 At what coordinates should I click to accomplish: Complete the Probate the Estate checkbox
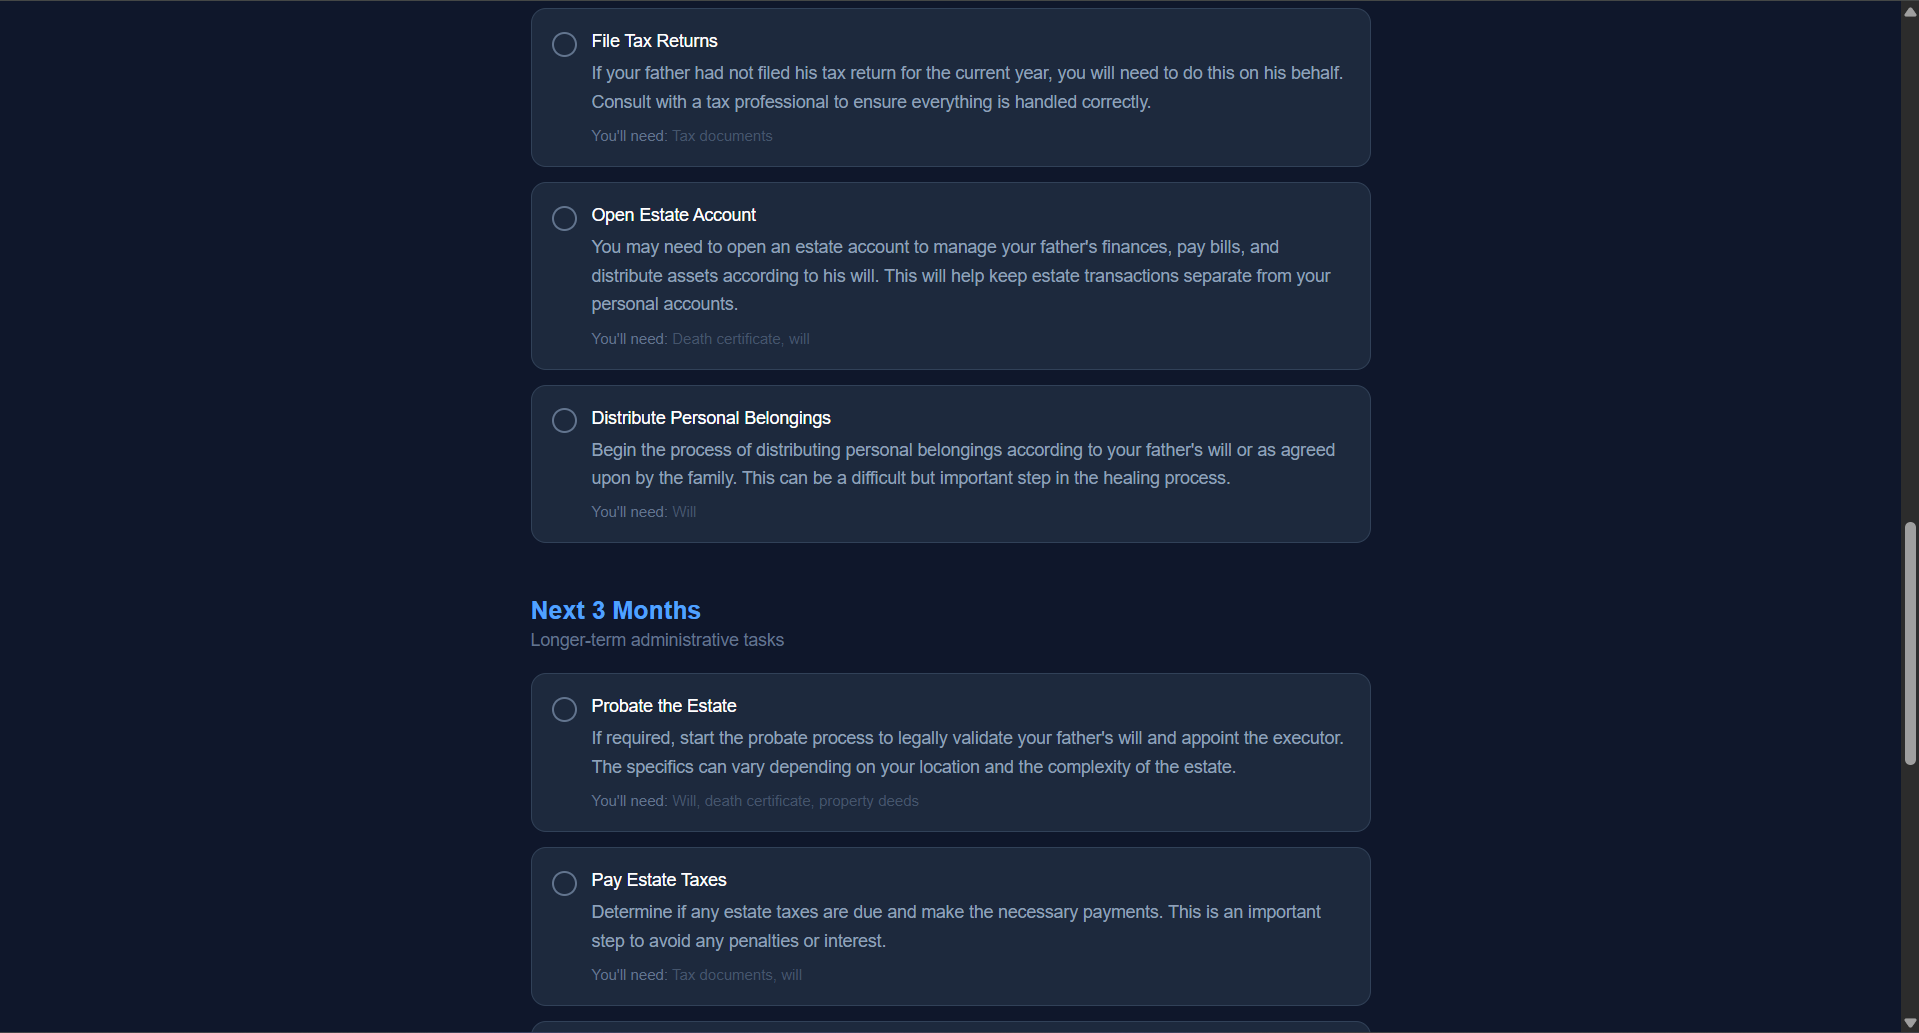(563, 709)
